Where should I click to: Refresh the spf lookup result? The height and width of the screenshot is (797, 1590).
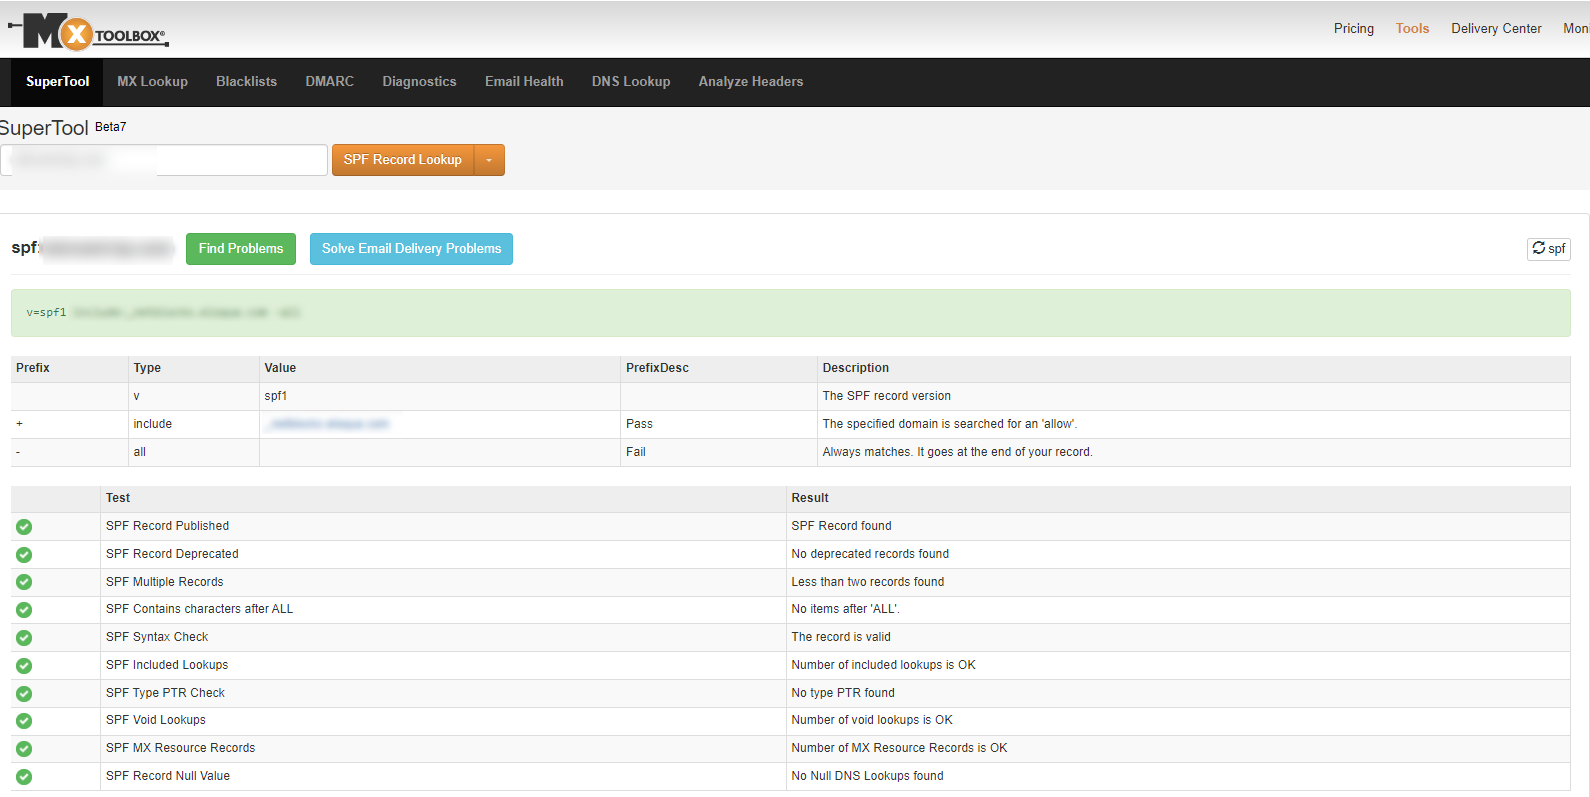point(1548,249)
